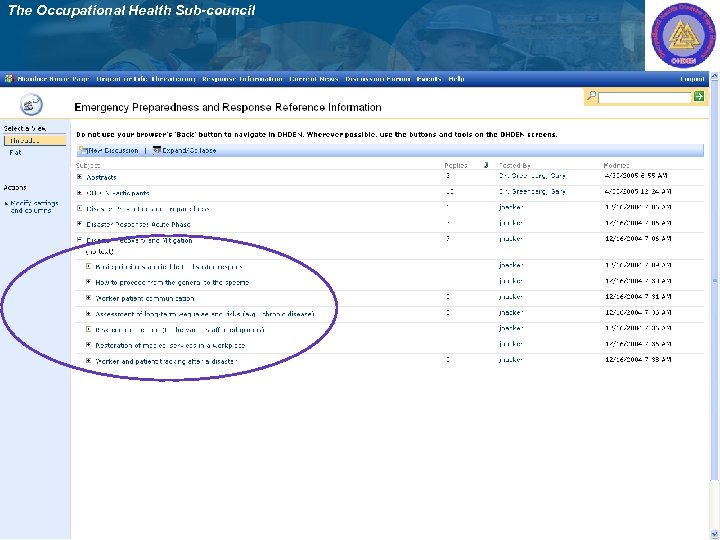Click the OHDEN logo in the header
Screen dimensions: 720x540
[683, 36]
